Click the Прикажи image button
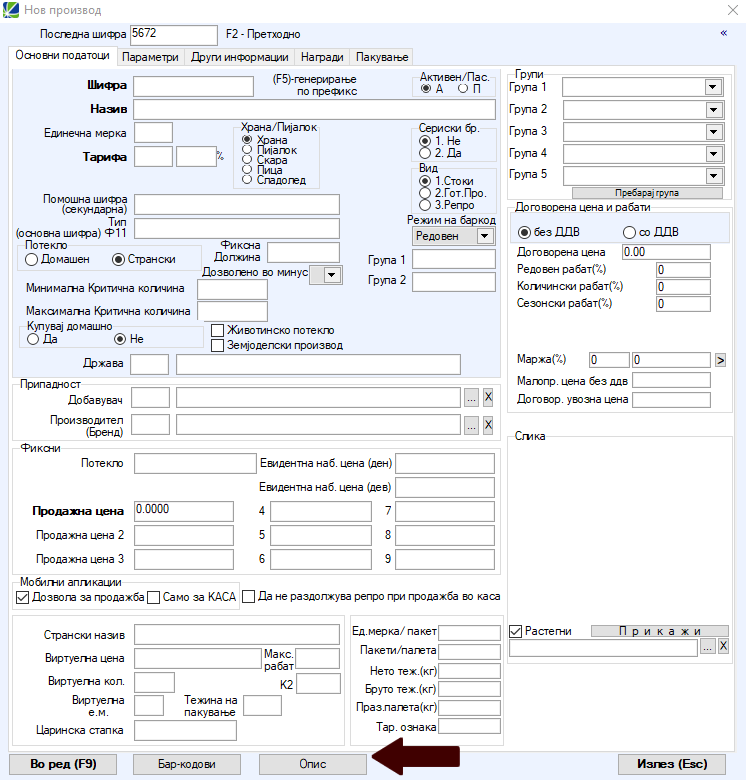 pyautogui.click(x=660, y=631)
